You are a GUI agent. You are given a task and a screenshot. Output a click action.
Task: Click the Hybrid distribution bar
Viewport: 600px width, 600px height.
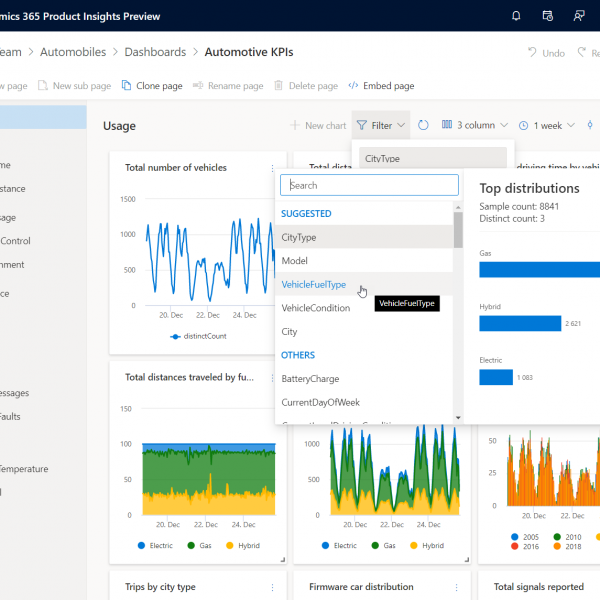520,323
